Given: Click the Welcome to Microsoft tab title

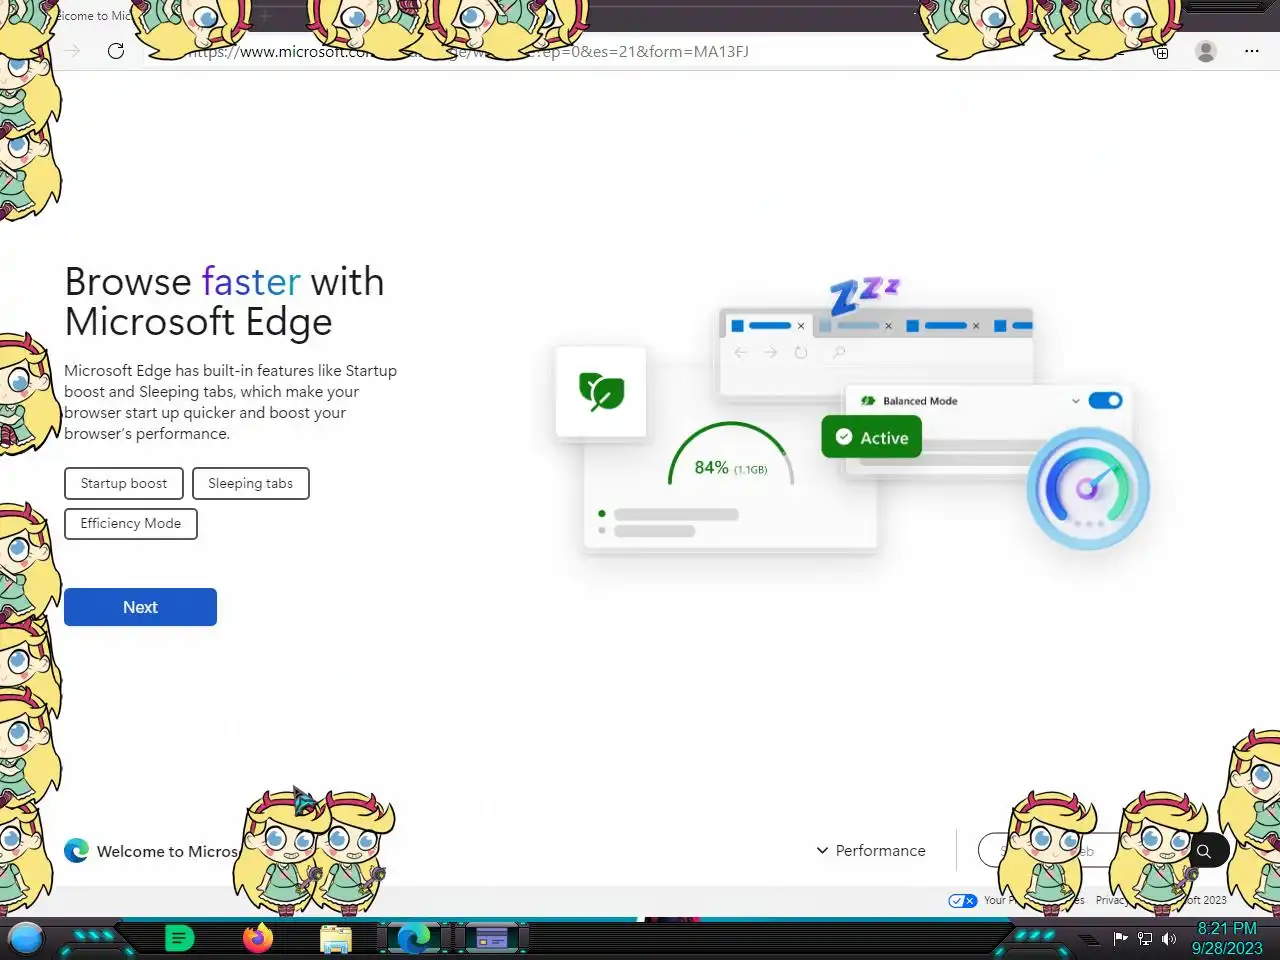Looking at the screenshot, I should tap(93, 16).
